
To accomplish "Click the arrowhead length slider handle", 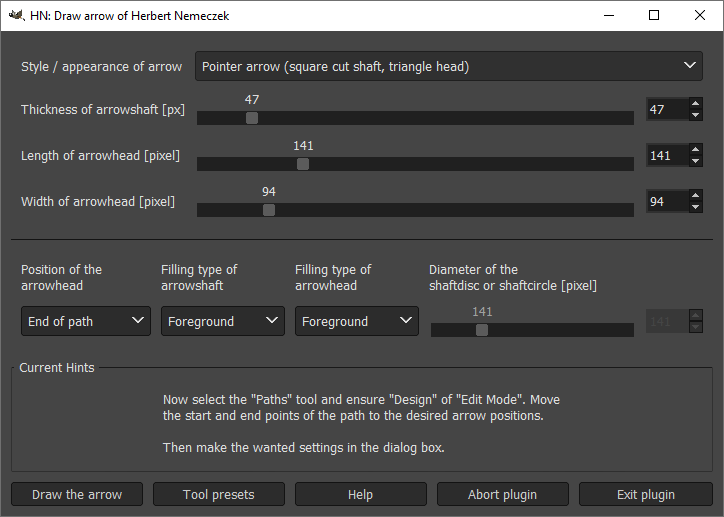I will tap(303, 164).
